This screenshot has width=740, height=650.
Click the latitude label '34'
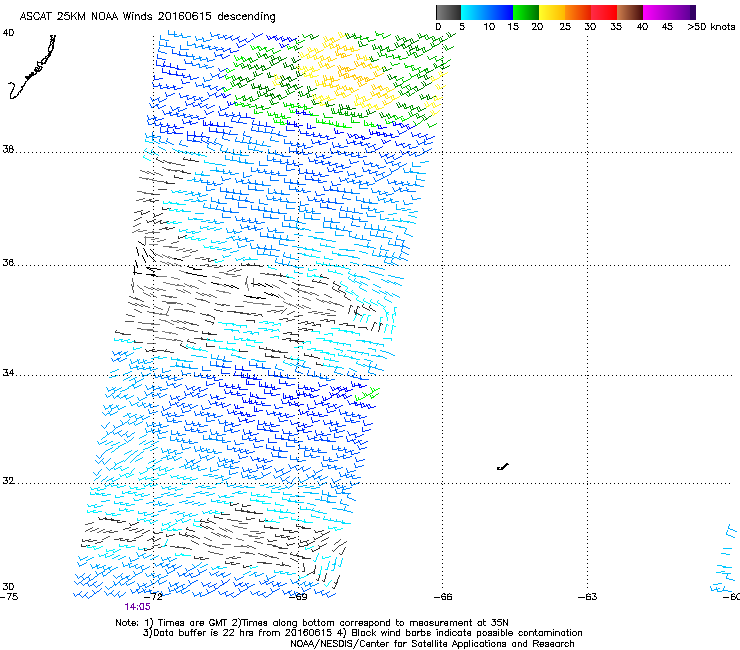click(x=8, y=372)
